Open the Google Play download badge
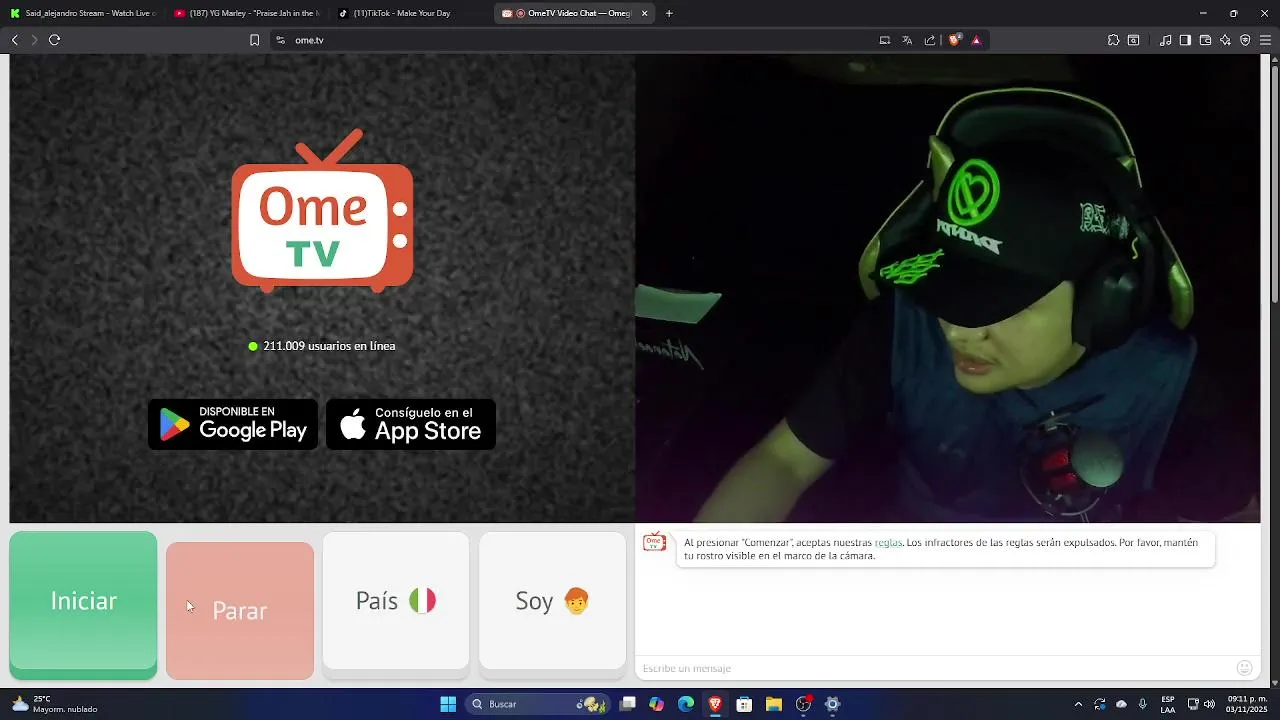Image resolution: width=1280 pixels, height=720 pixels. 233,424
